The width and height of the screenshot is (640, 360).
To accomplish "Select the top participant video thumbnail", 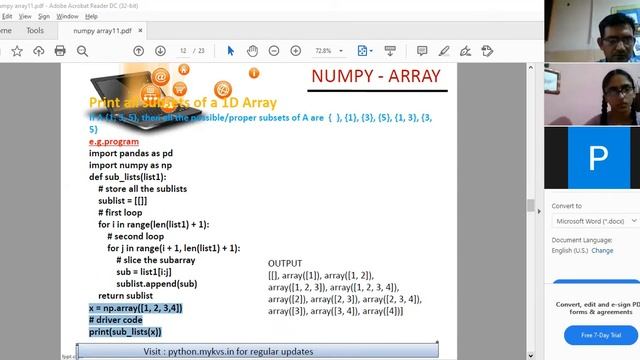I will pyautogui.click(x=592, y=31).
